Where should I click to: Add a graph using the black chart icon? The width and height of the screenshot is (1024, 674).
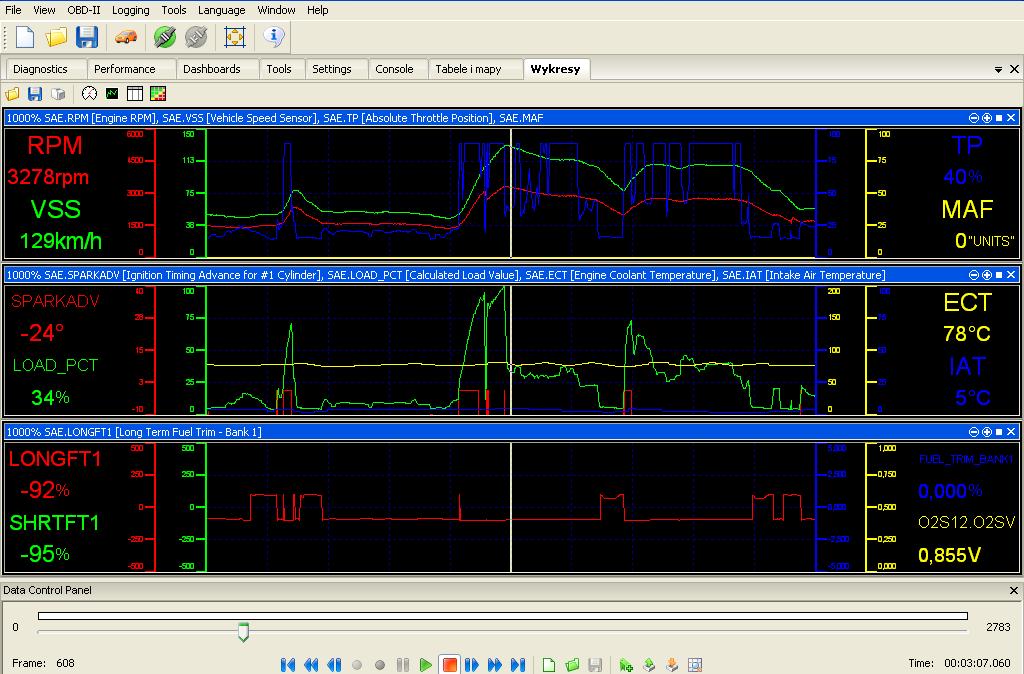112,94
